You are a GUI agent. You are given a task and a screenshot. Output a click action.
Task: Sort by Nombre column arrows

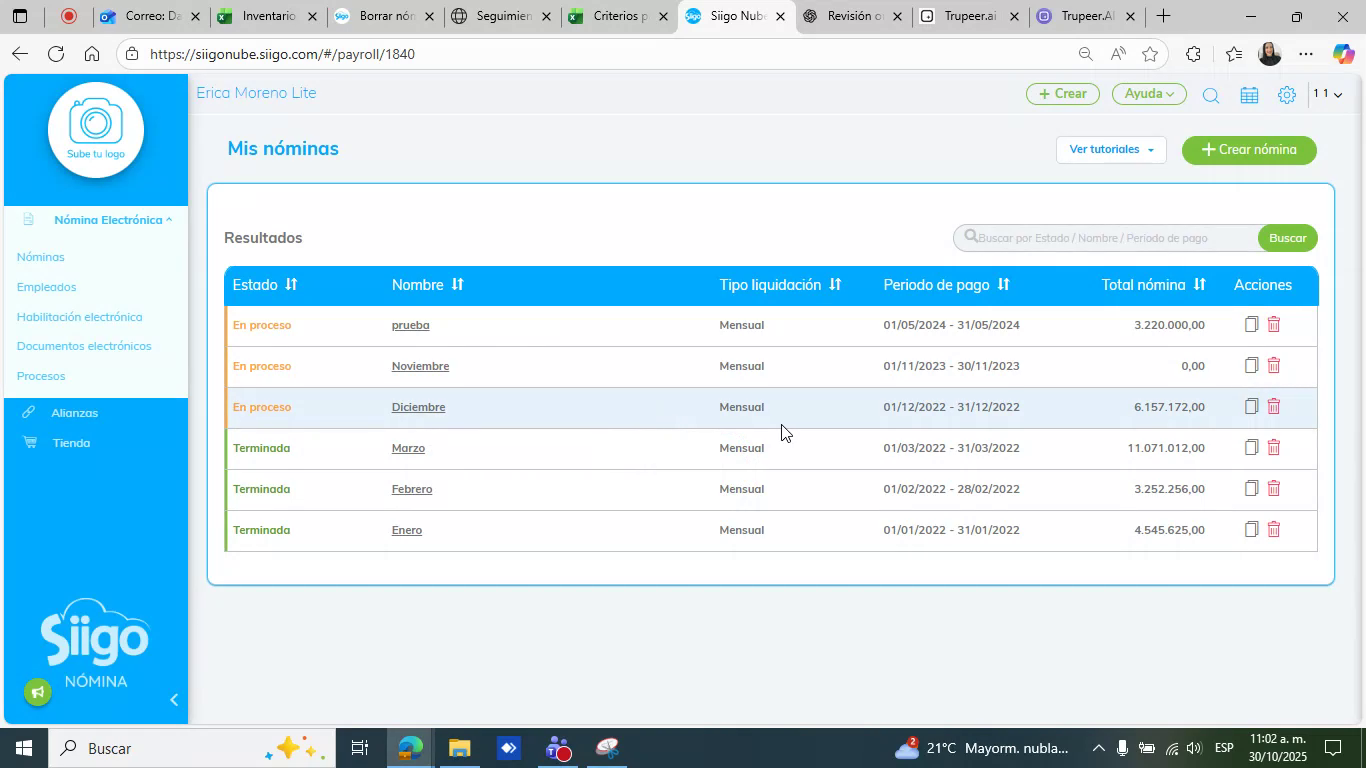pyautogui.click(x=457, y=285)
